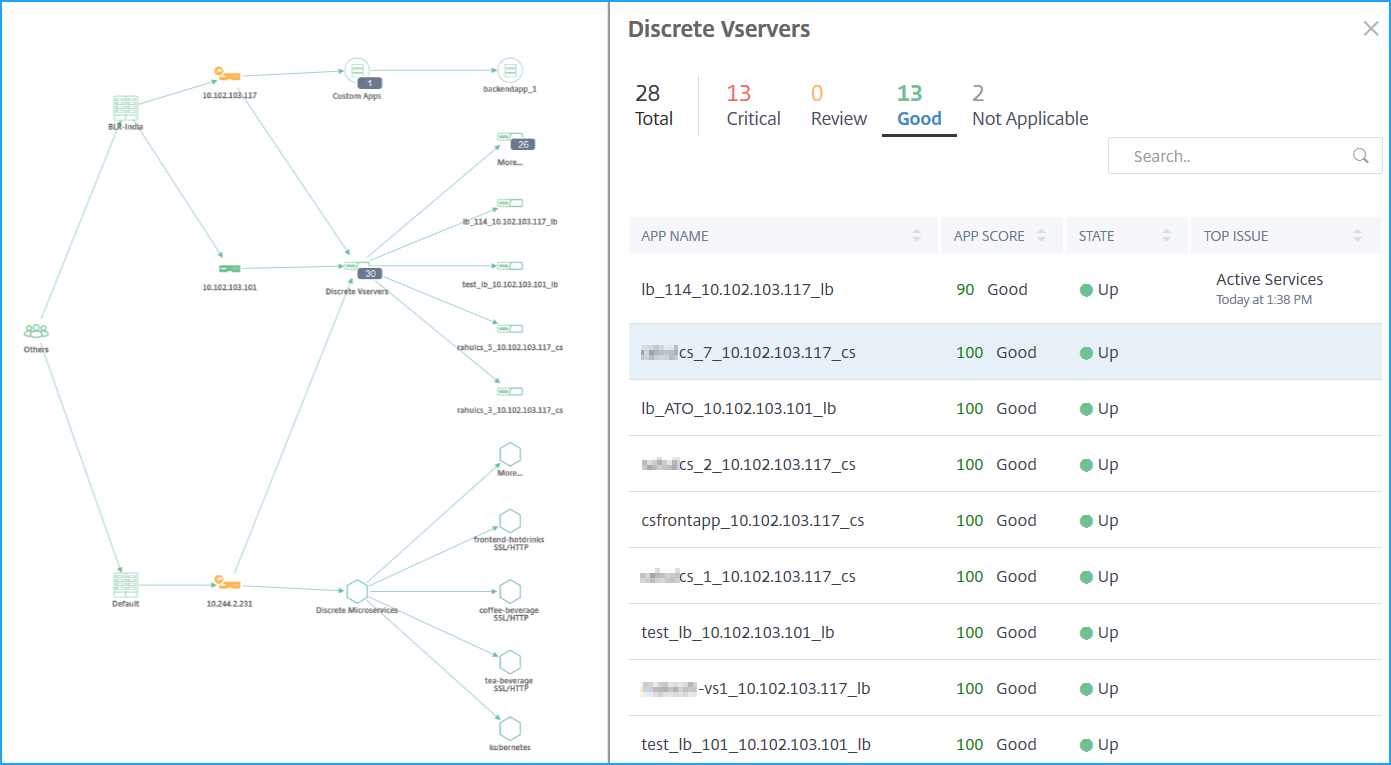Sort table by APP NAME column

click(917, 236)
